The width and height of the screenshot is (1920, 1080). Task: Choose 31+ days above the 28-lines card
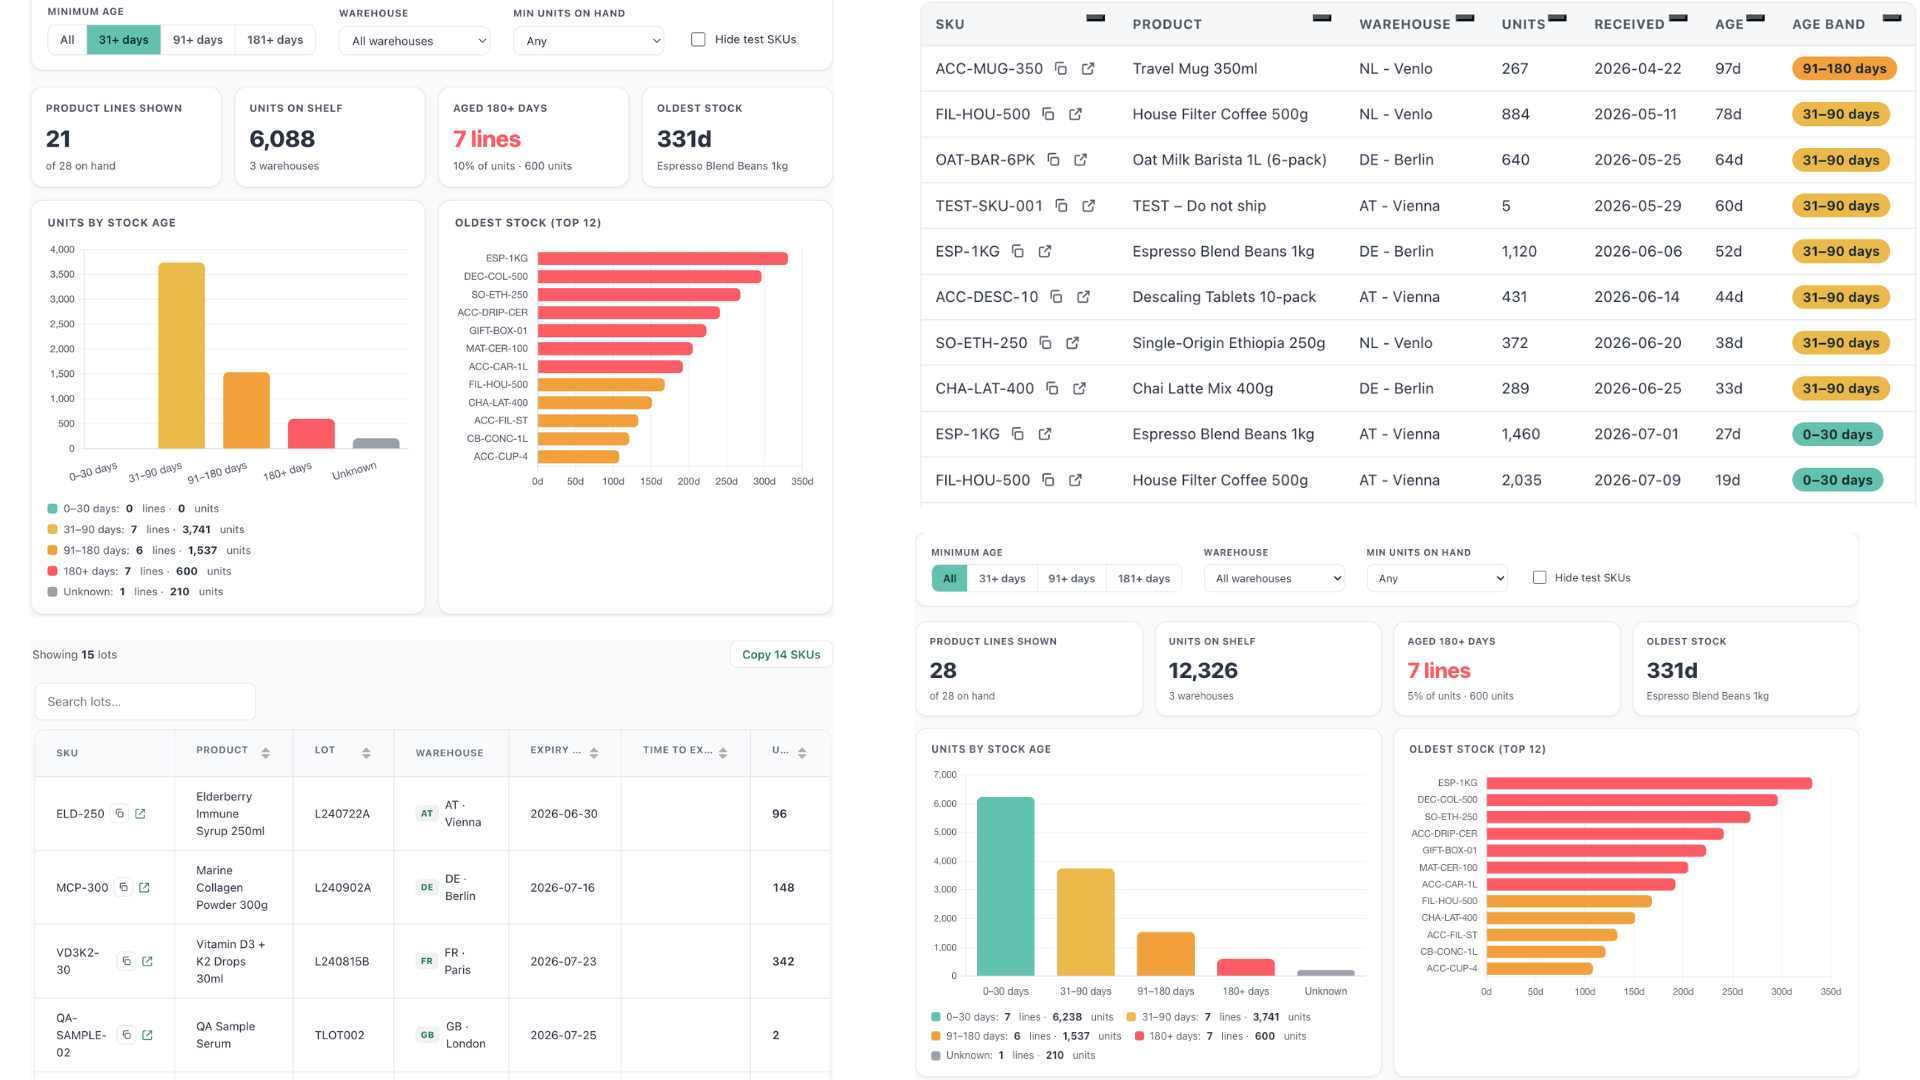click(1002, 579)
